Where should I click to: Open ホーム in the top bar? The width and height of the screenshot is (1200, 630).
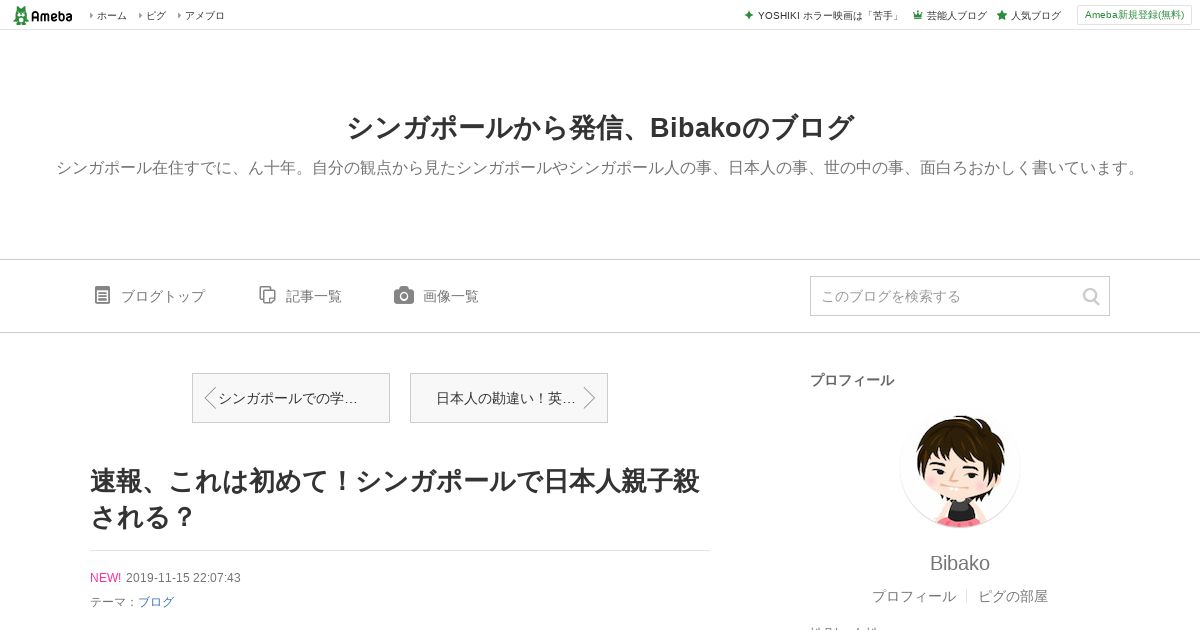click(109, 15)
